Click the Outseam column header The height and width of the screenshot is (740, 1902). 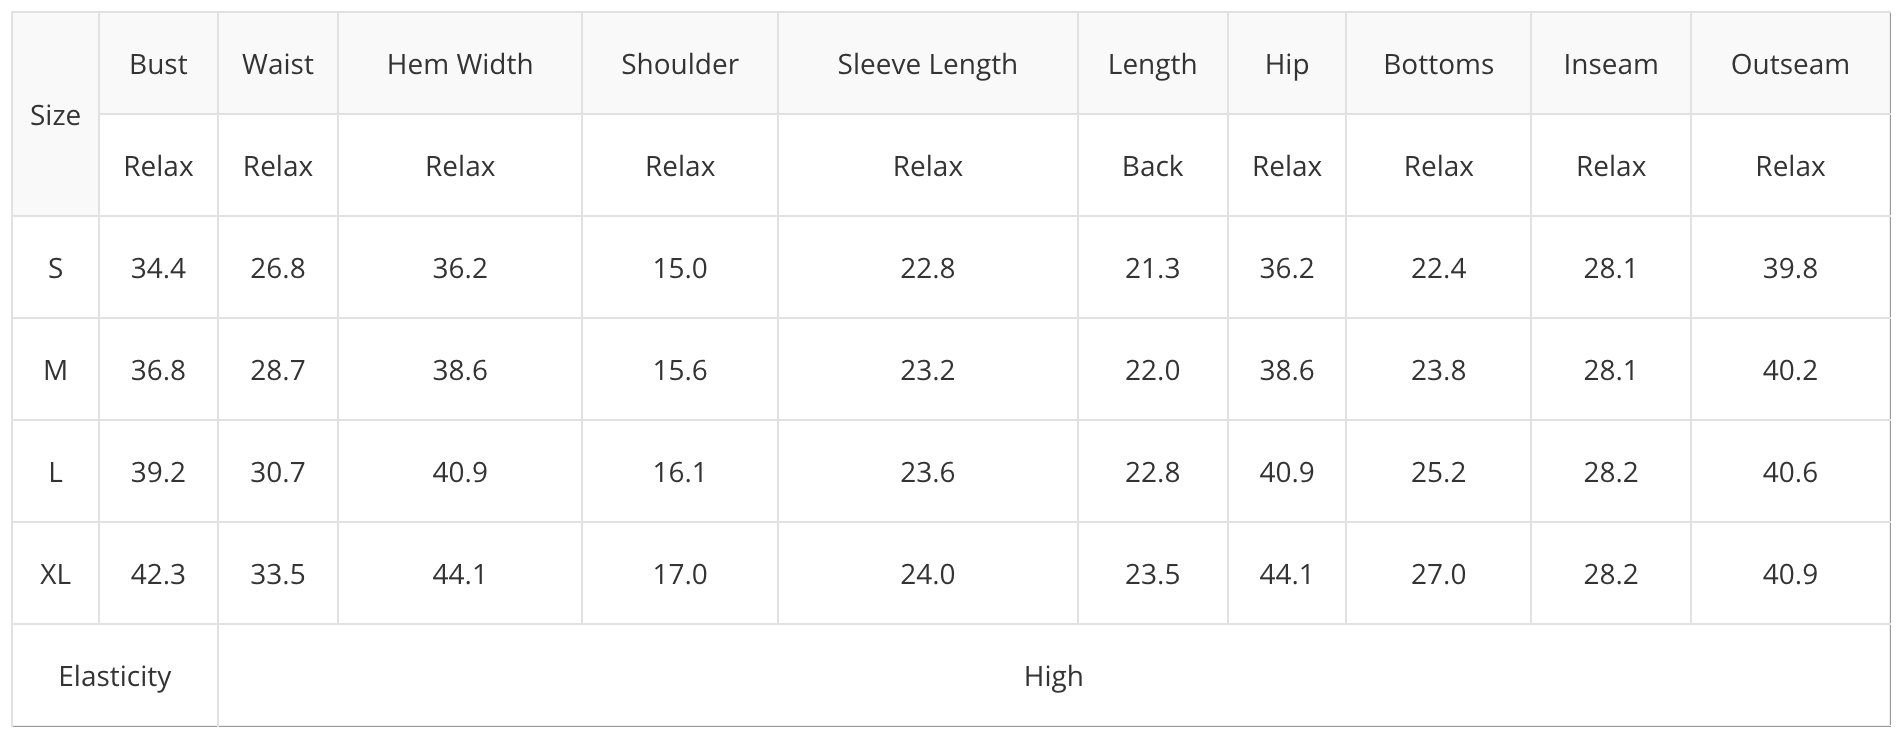1790,65
